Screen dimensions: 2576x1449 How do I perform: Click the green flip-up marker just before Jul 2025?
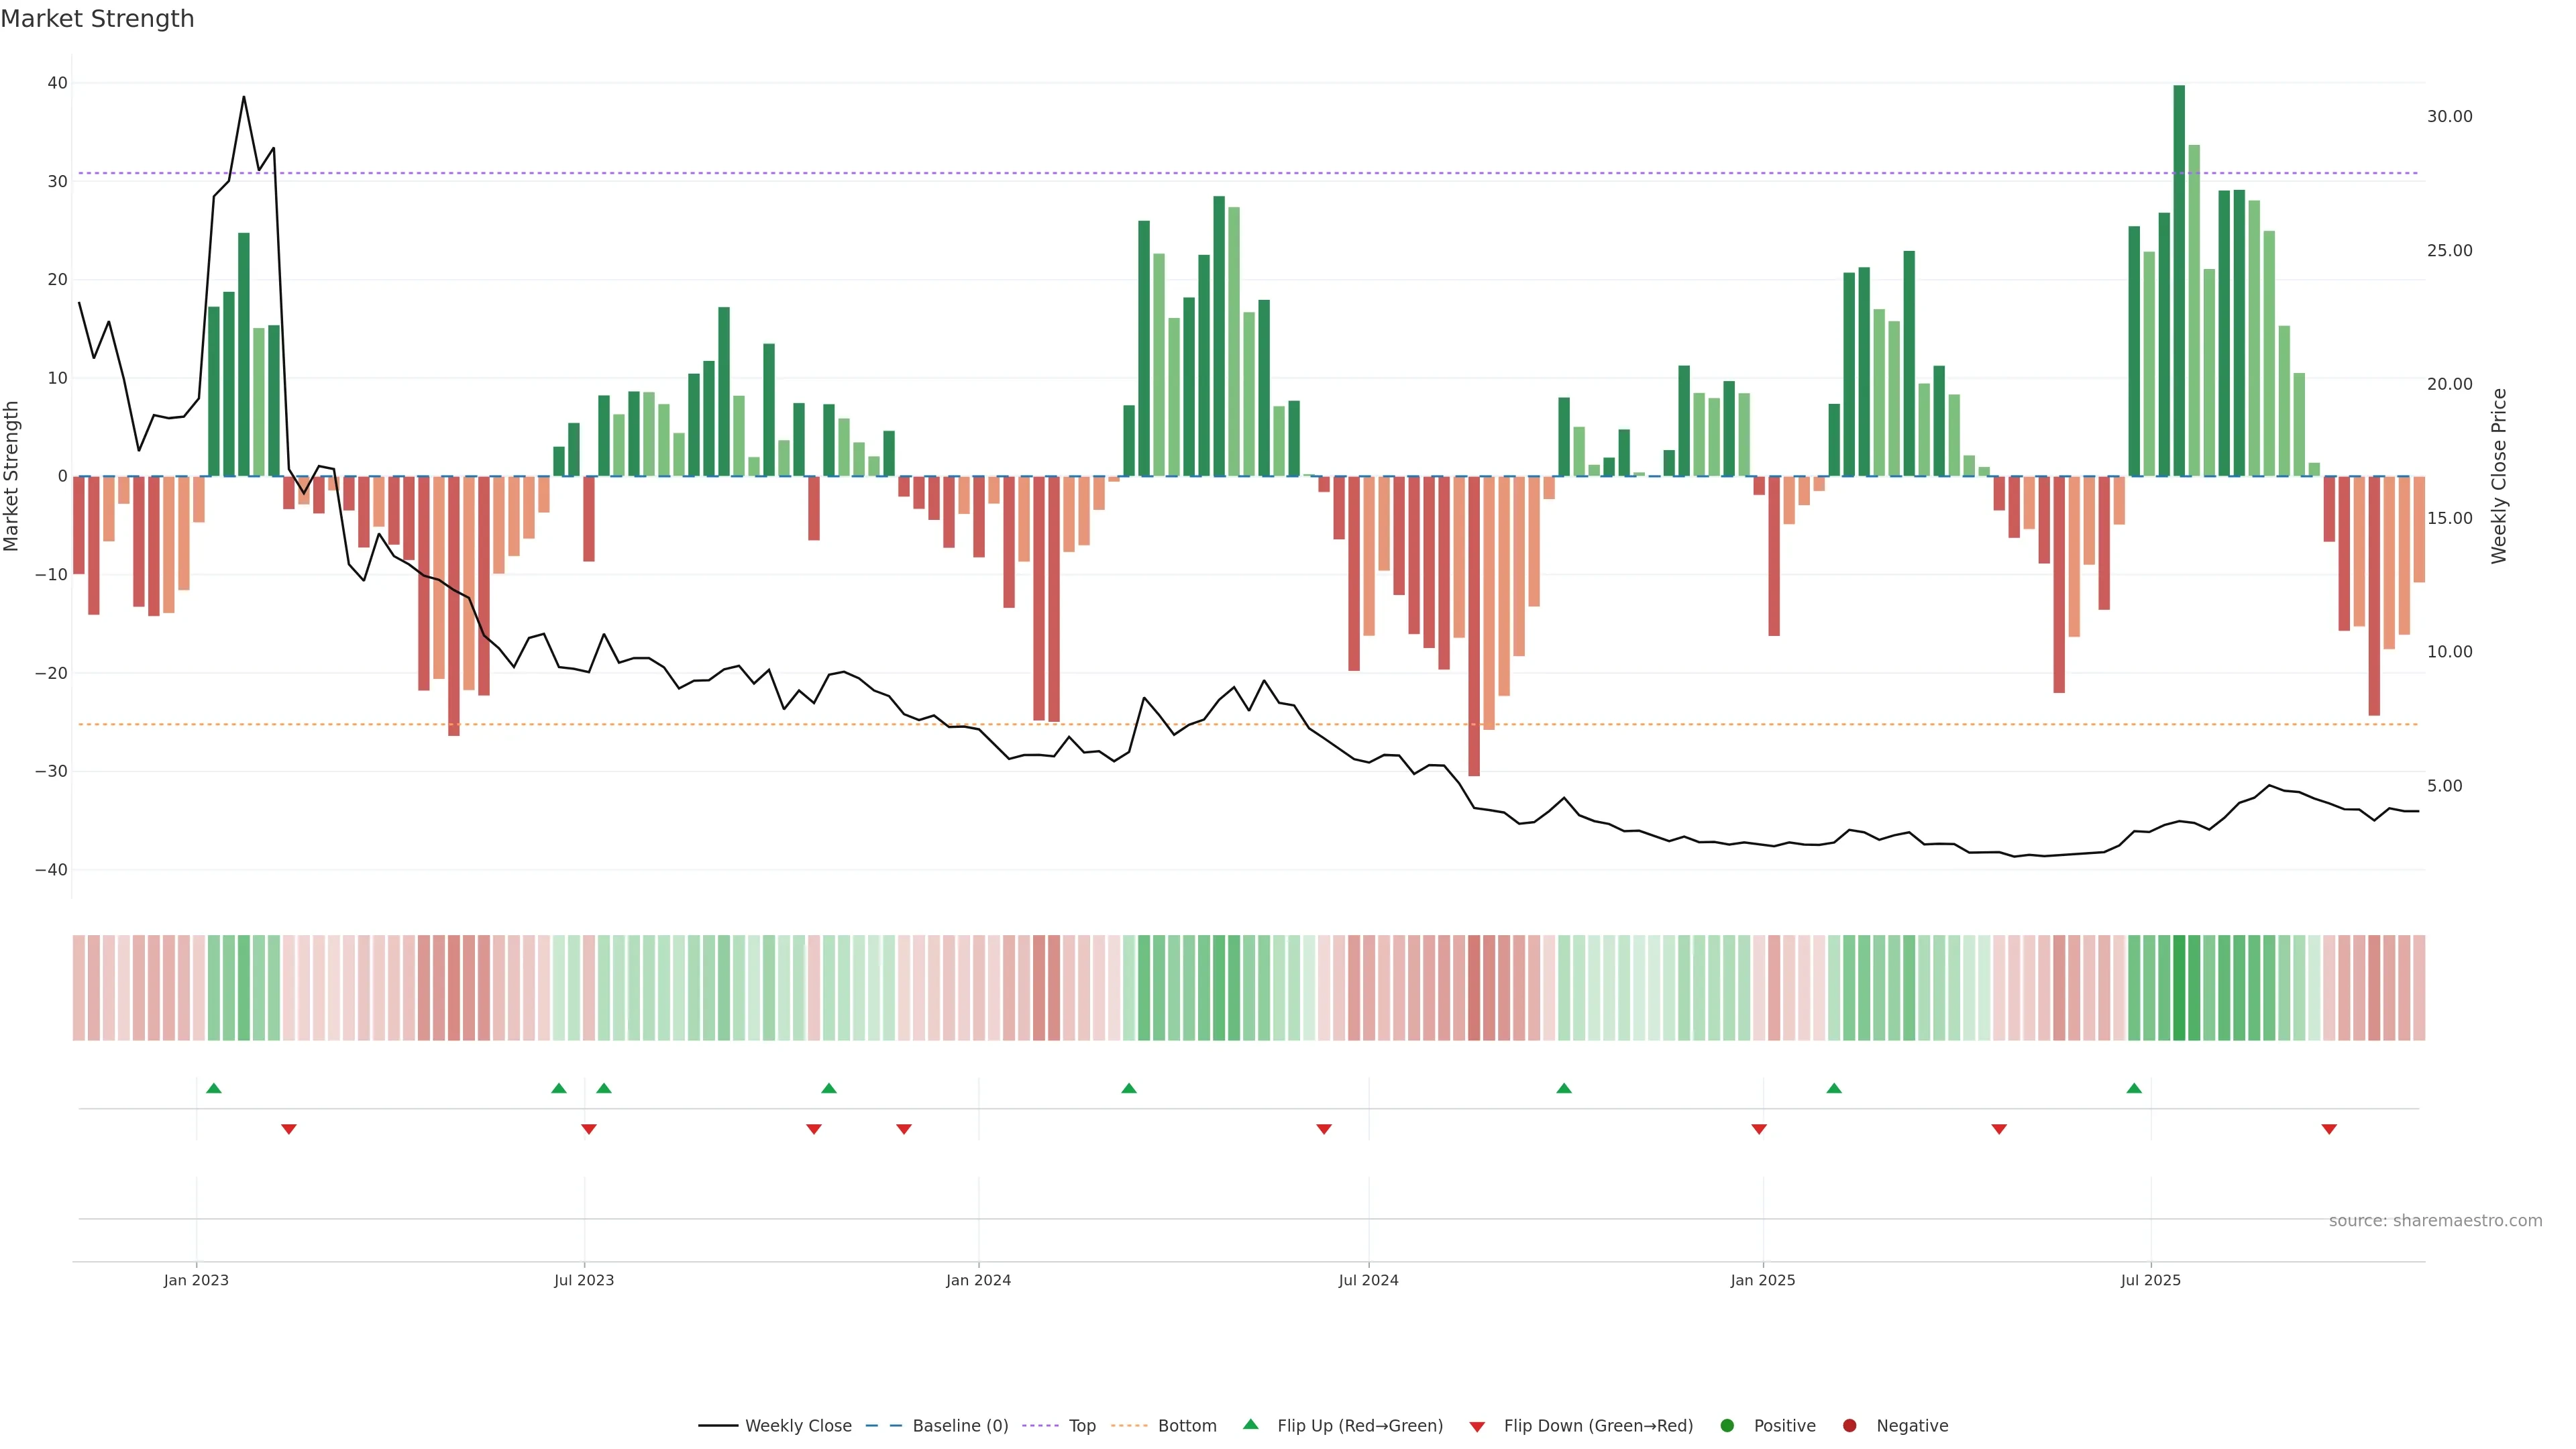pos(2134,1088)
